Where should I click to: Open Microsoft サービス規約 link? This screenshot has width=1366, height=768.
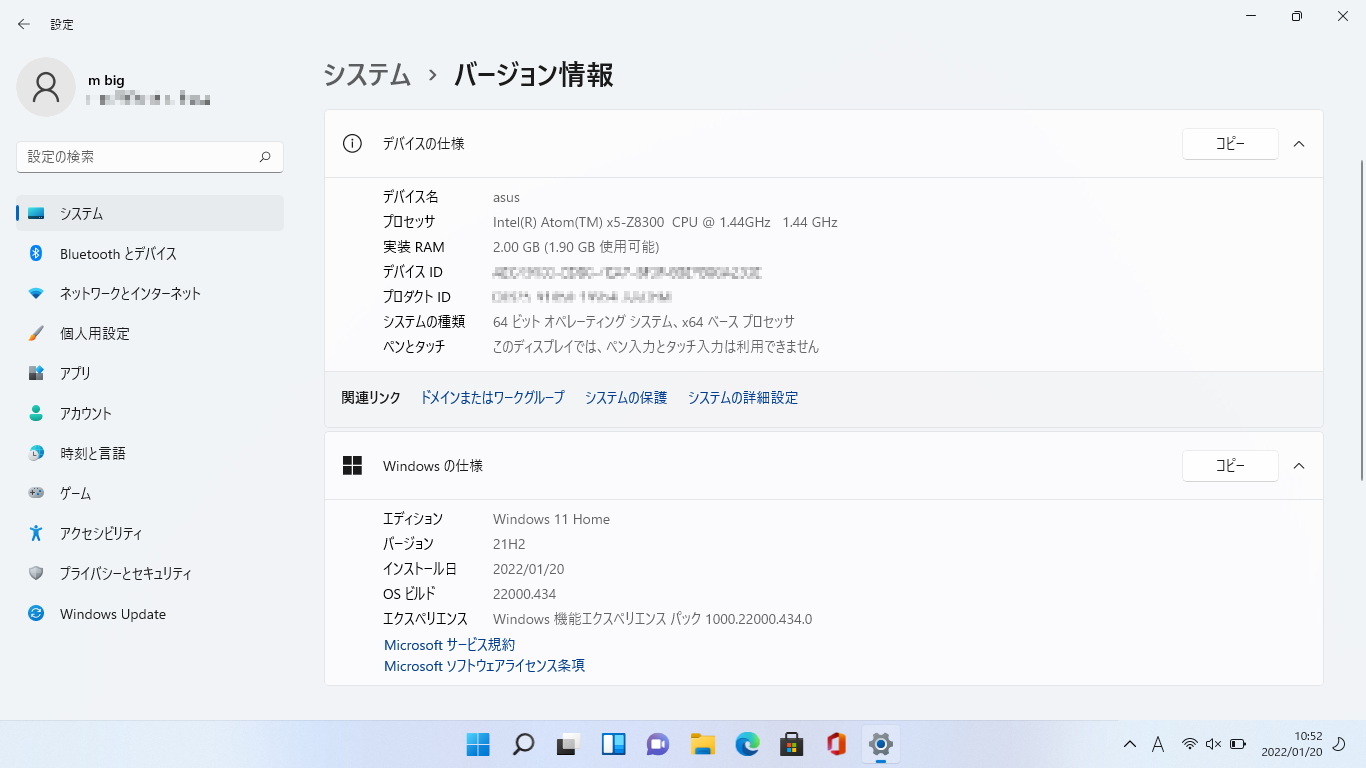pyautogui.click(x=450, y=645)
